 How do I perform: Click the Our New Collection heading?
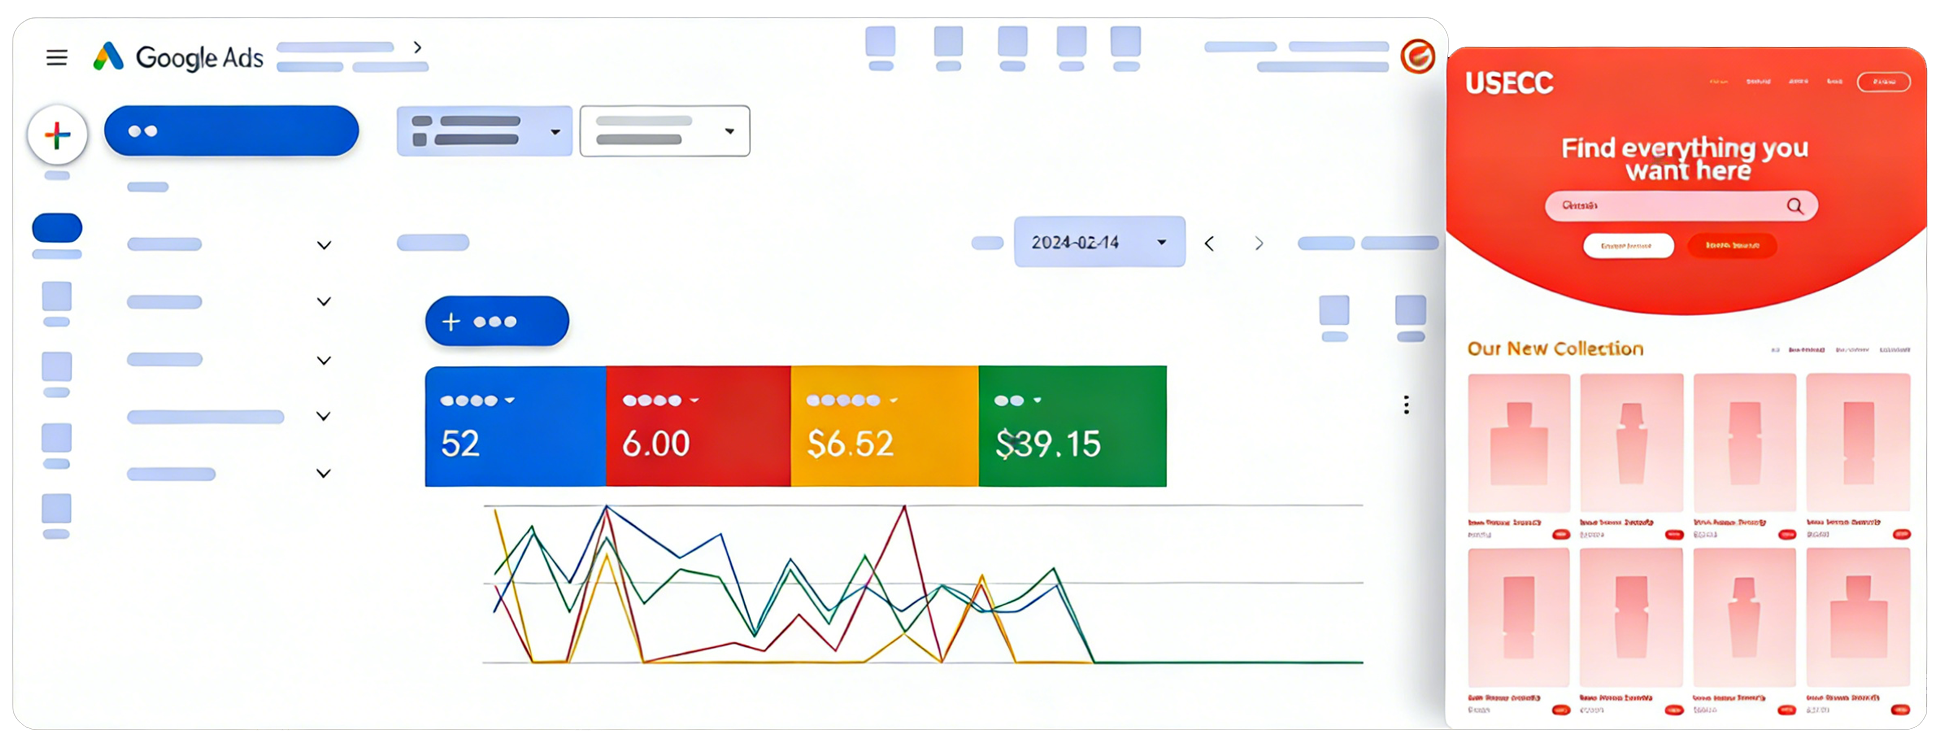(x=1555, y=349)
